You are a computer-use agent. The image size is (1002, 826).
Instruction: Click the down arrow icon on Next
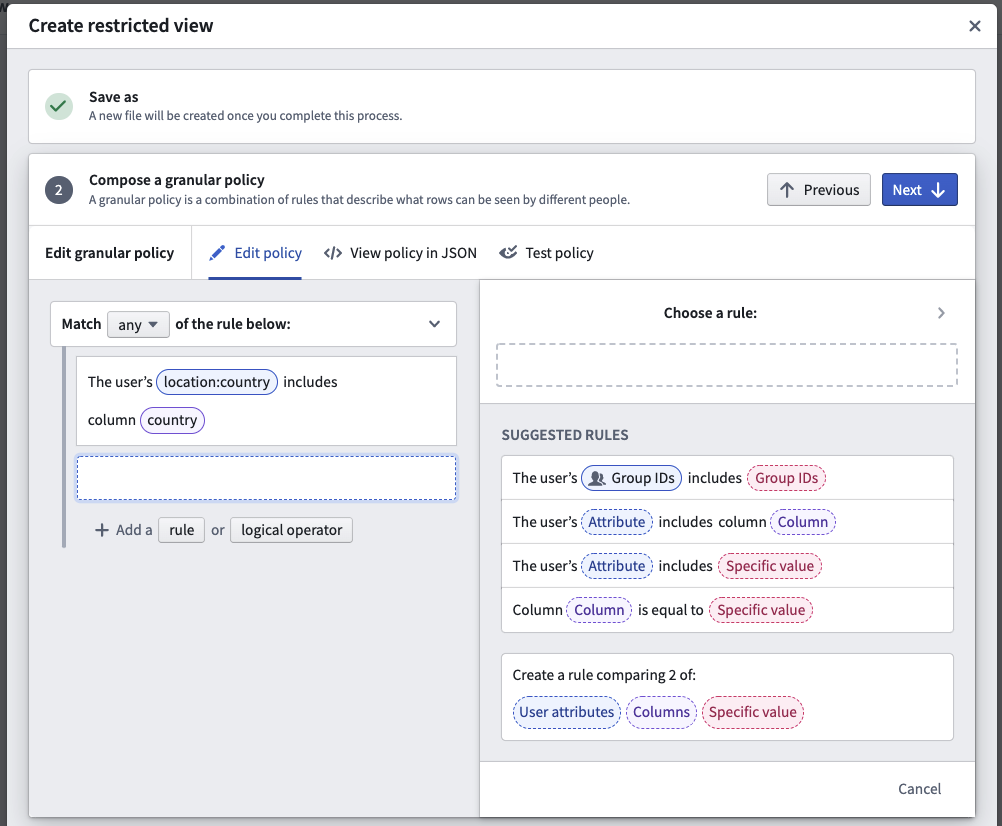tap(938, 190)
